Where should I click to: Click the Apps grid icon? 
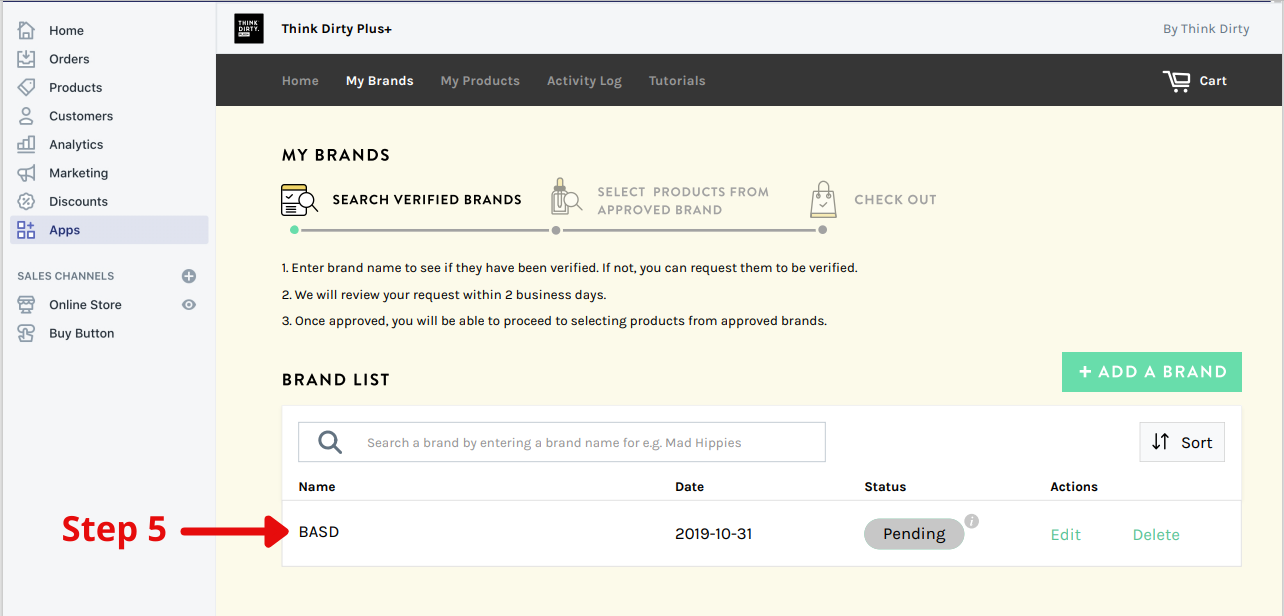26,230
